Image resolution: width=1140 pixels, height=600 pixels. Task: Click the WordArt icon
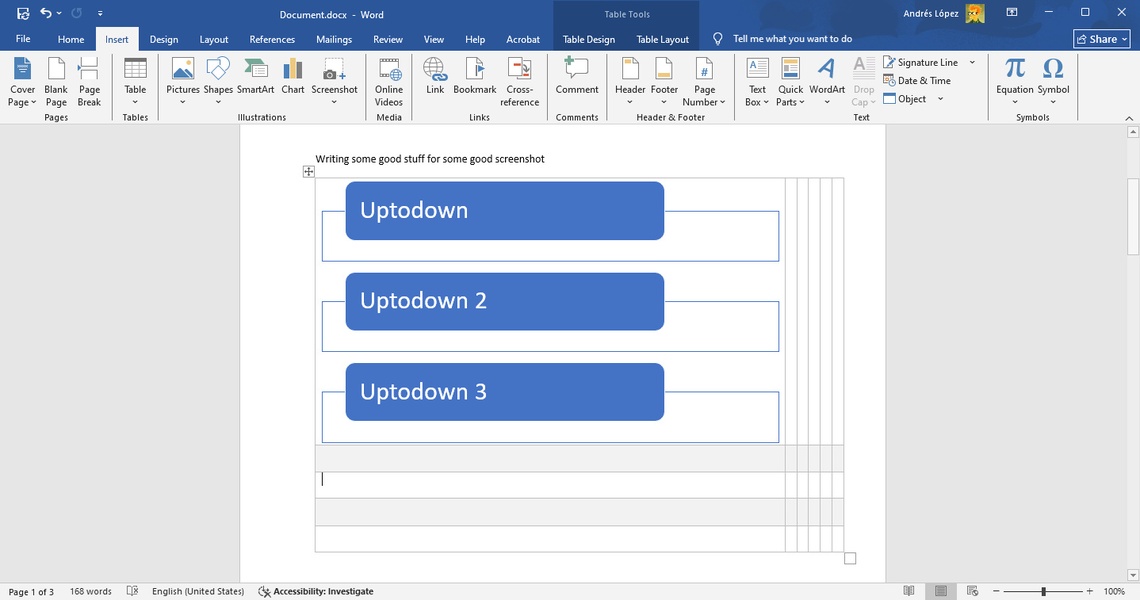pyautogui.click(x=827, y=78)
